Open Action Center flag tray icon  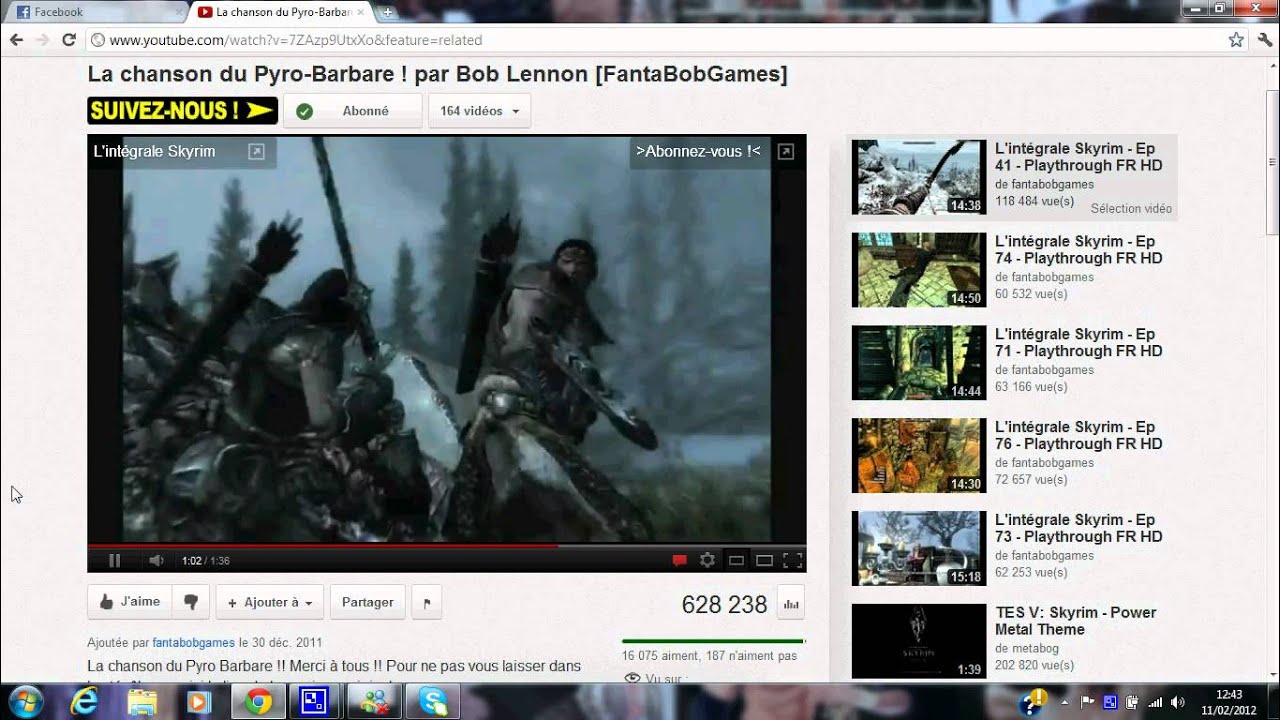click(x=1088, y=702)
